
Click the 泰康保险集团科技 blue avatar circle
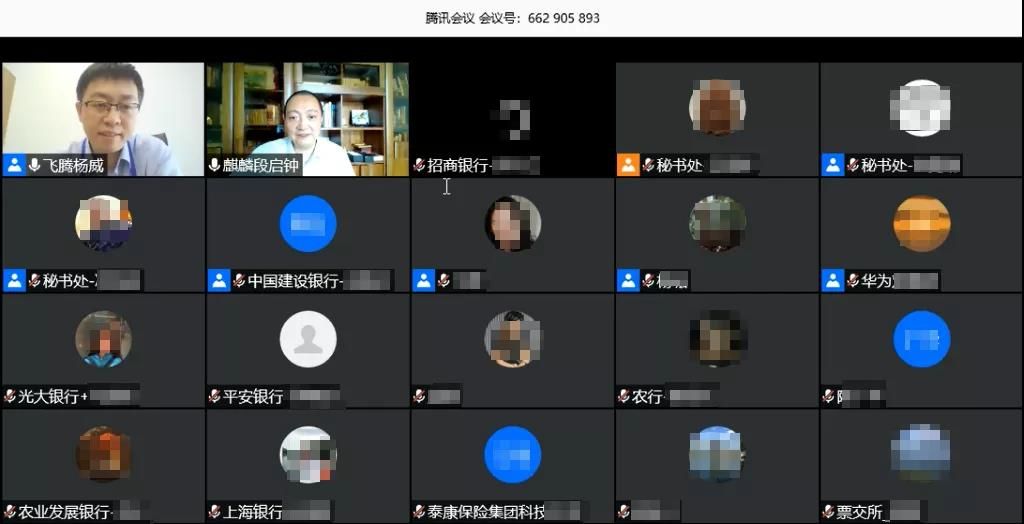tap(512, 456)
